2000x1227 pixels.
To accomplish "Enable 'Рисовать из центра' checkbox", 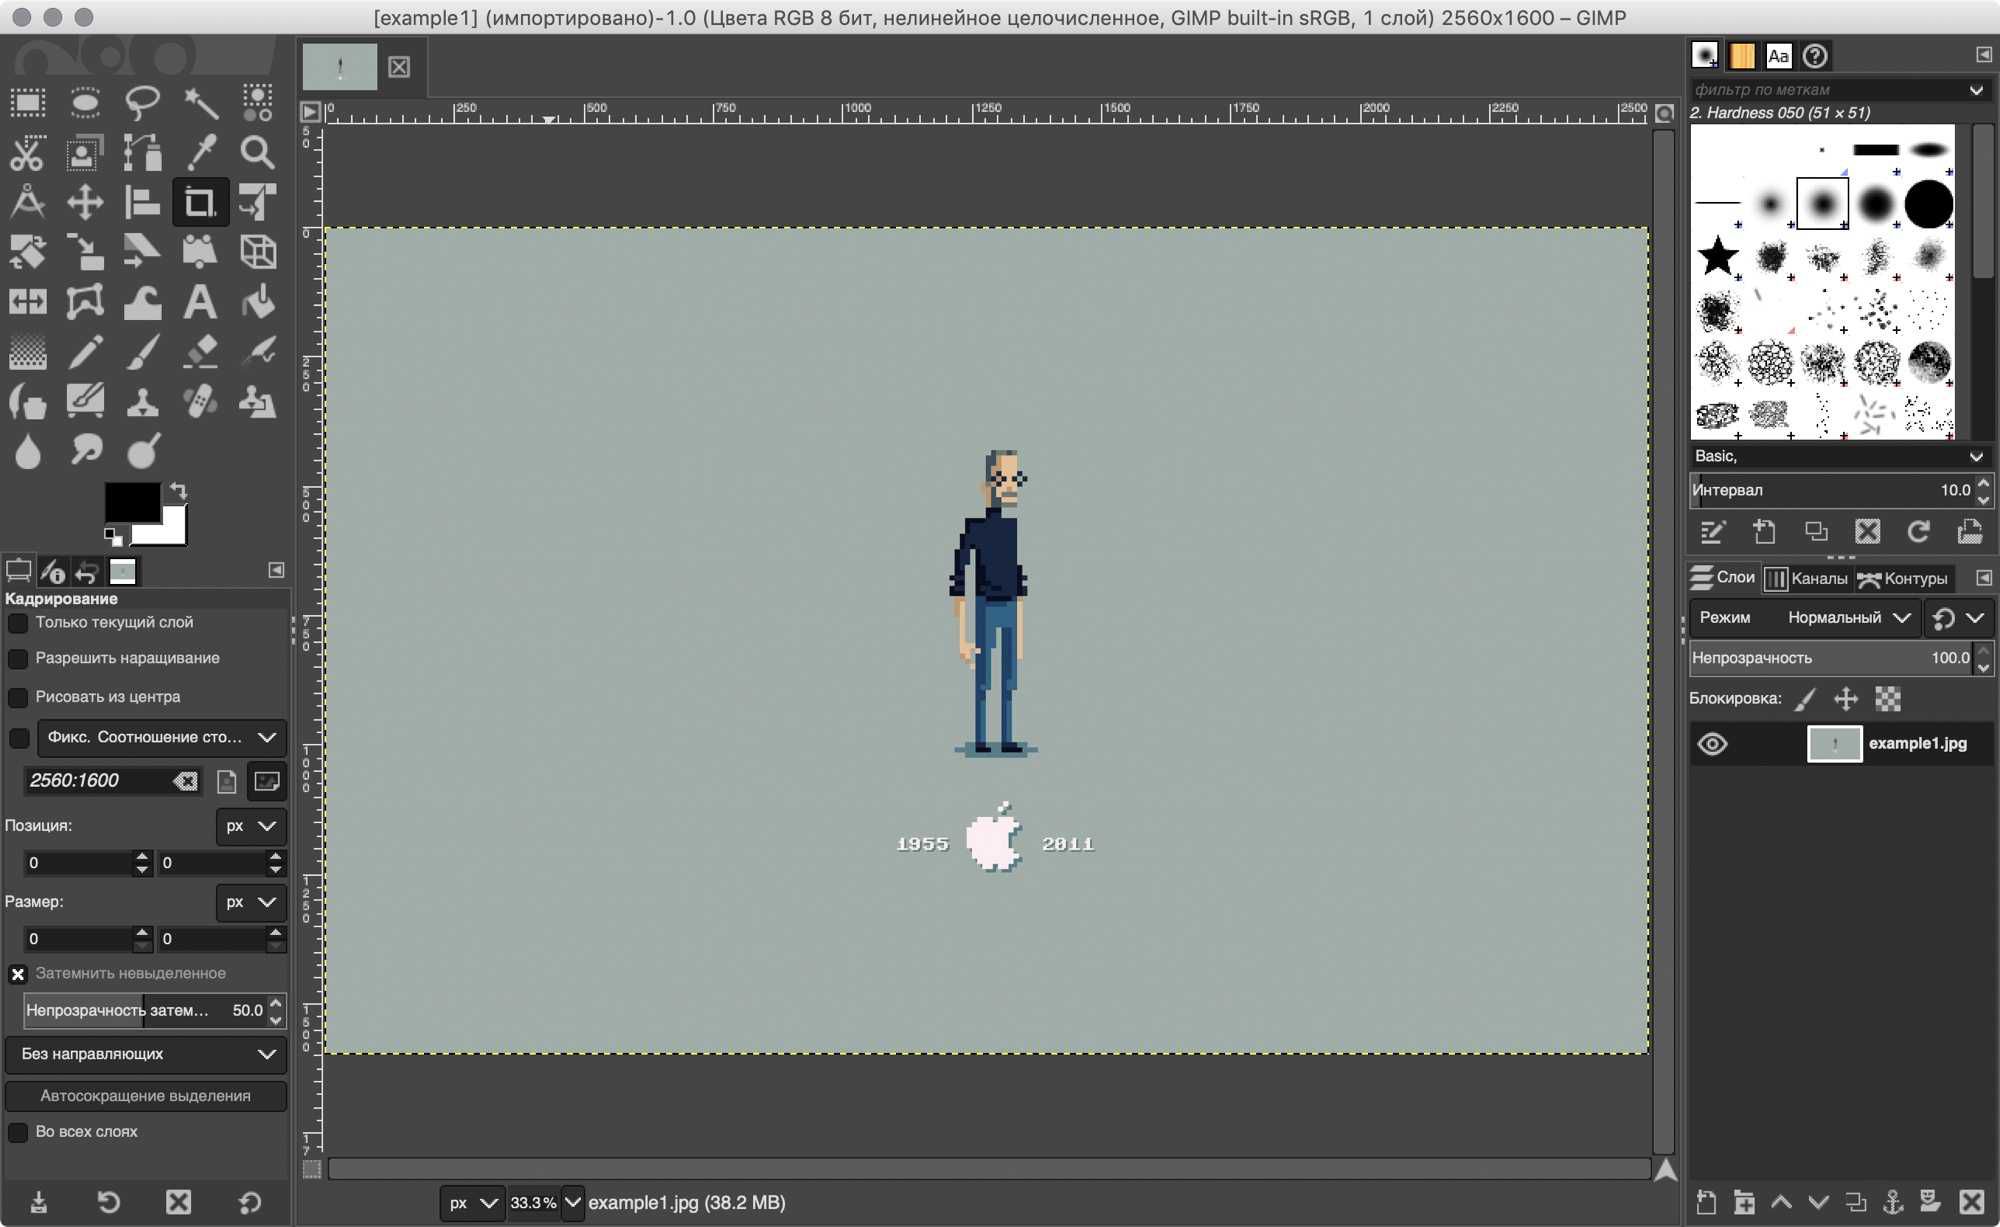I will [x=18, y=697].
